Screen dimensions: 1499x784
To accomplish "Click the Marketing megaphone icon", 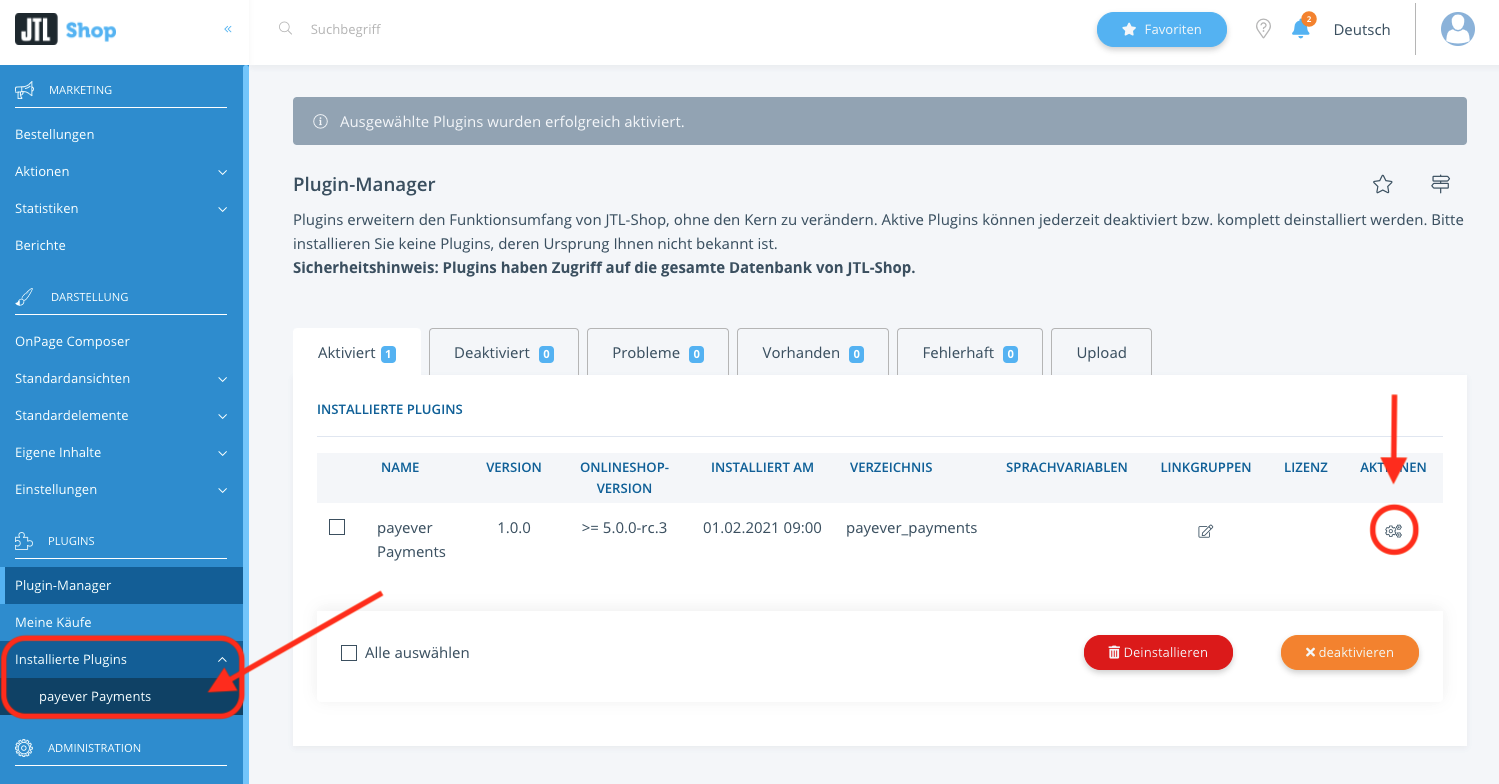I will (25, 90).
